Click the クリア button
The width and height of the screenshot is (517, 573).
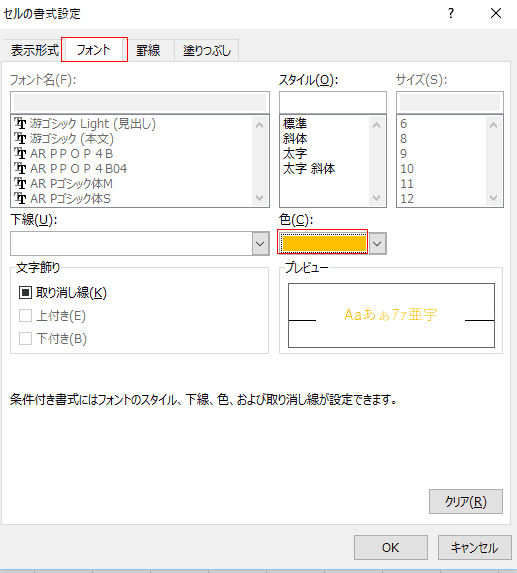[466, 501]
